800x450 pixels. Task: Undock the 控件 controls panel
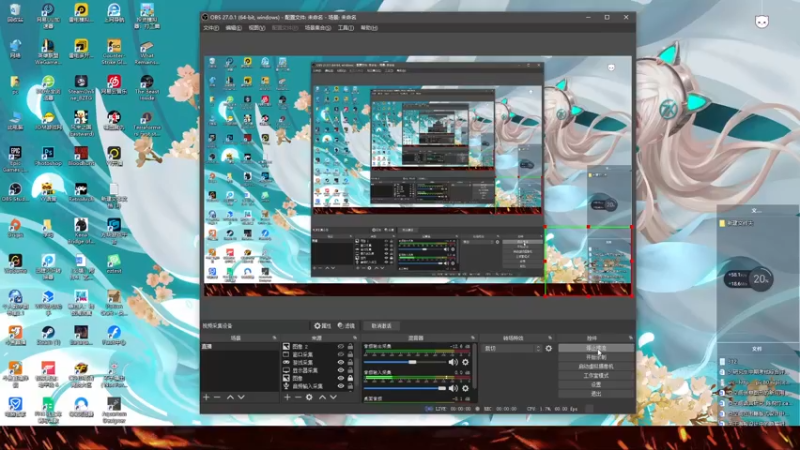click(x=631, y=338)
